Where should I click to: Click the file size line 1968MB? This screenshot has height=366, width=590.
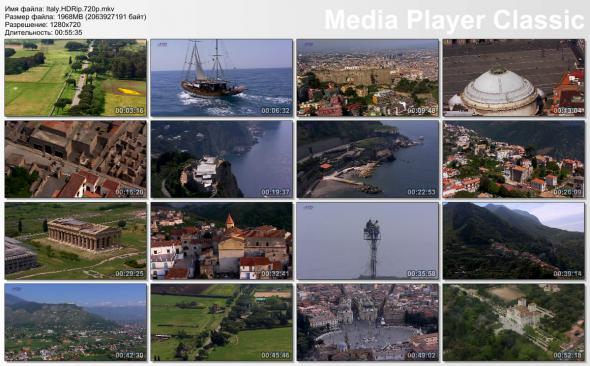tap(76, 17)
